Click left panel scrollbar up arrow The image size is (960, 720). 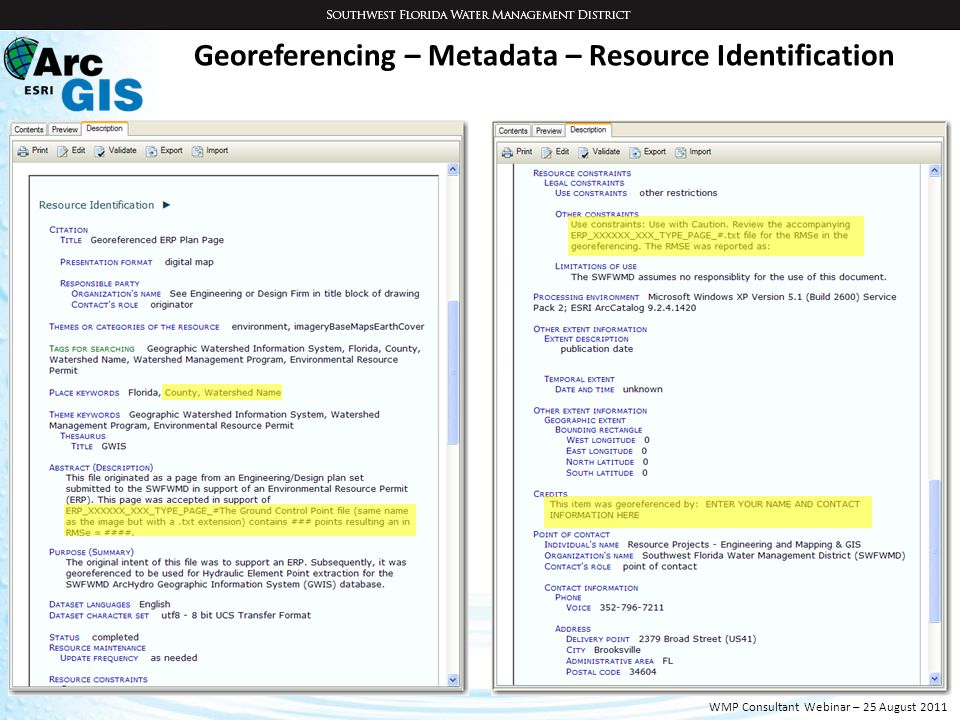pyautogui.click(x=453, y=170)
